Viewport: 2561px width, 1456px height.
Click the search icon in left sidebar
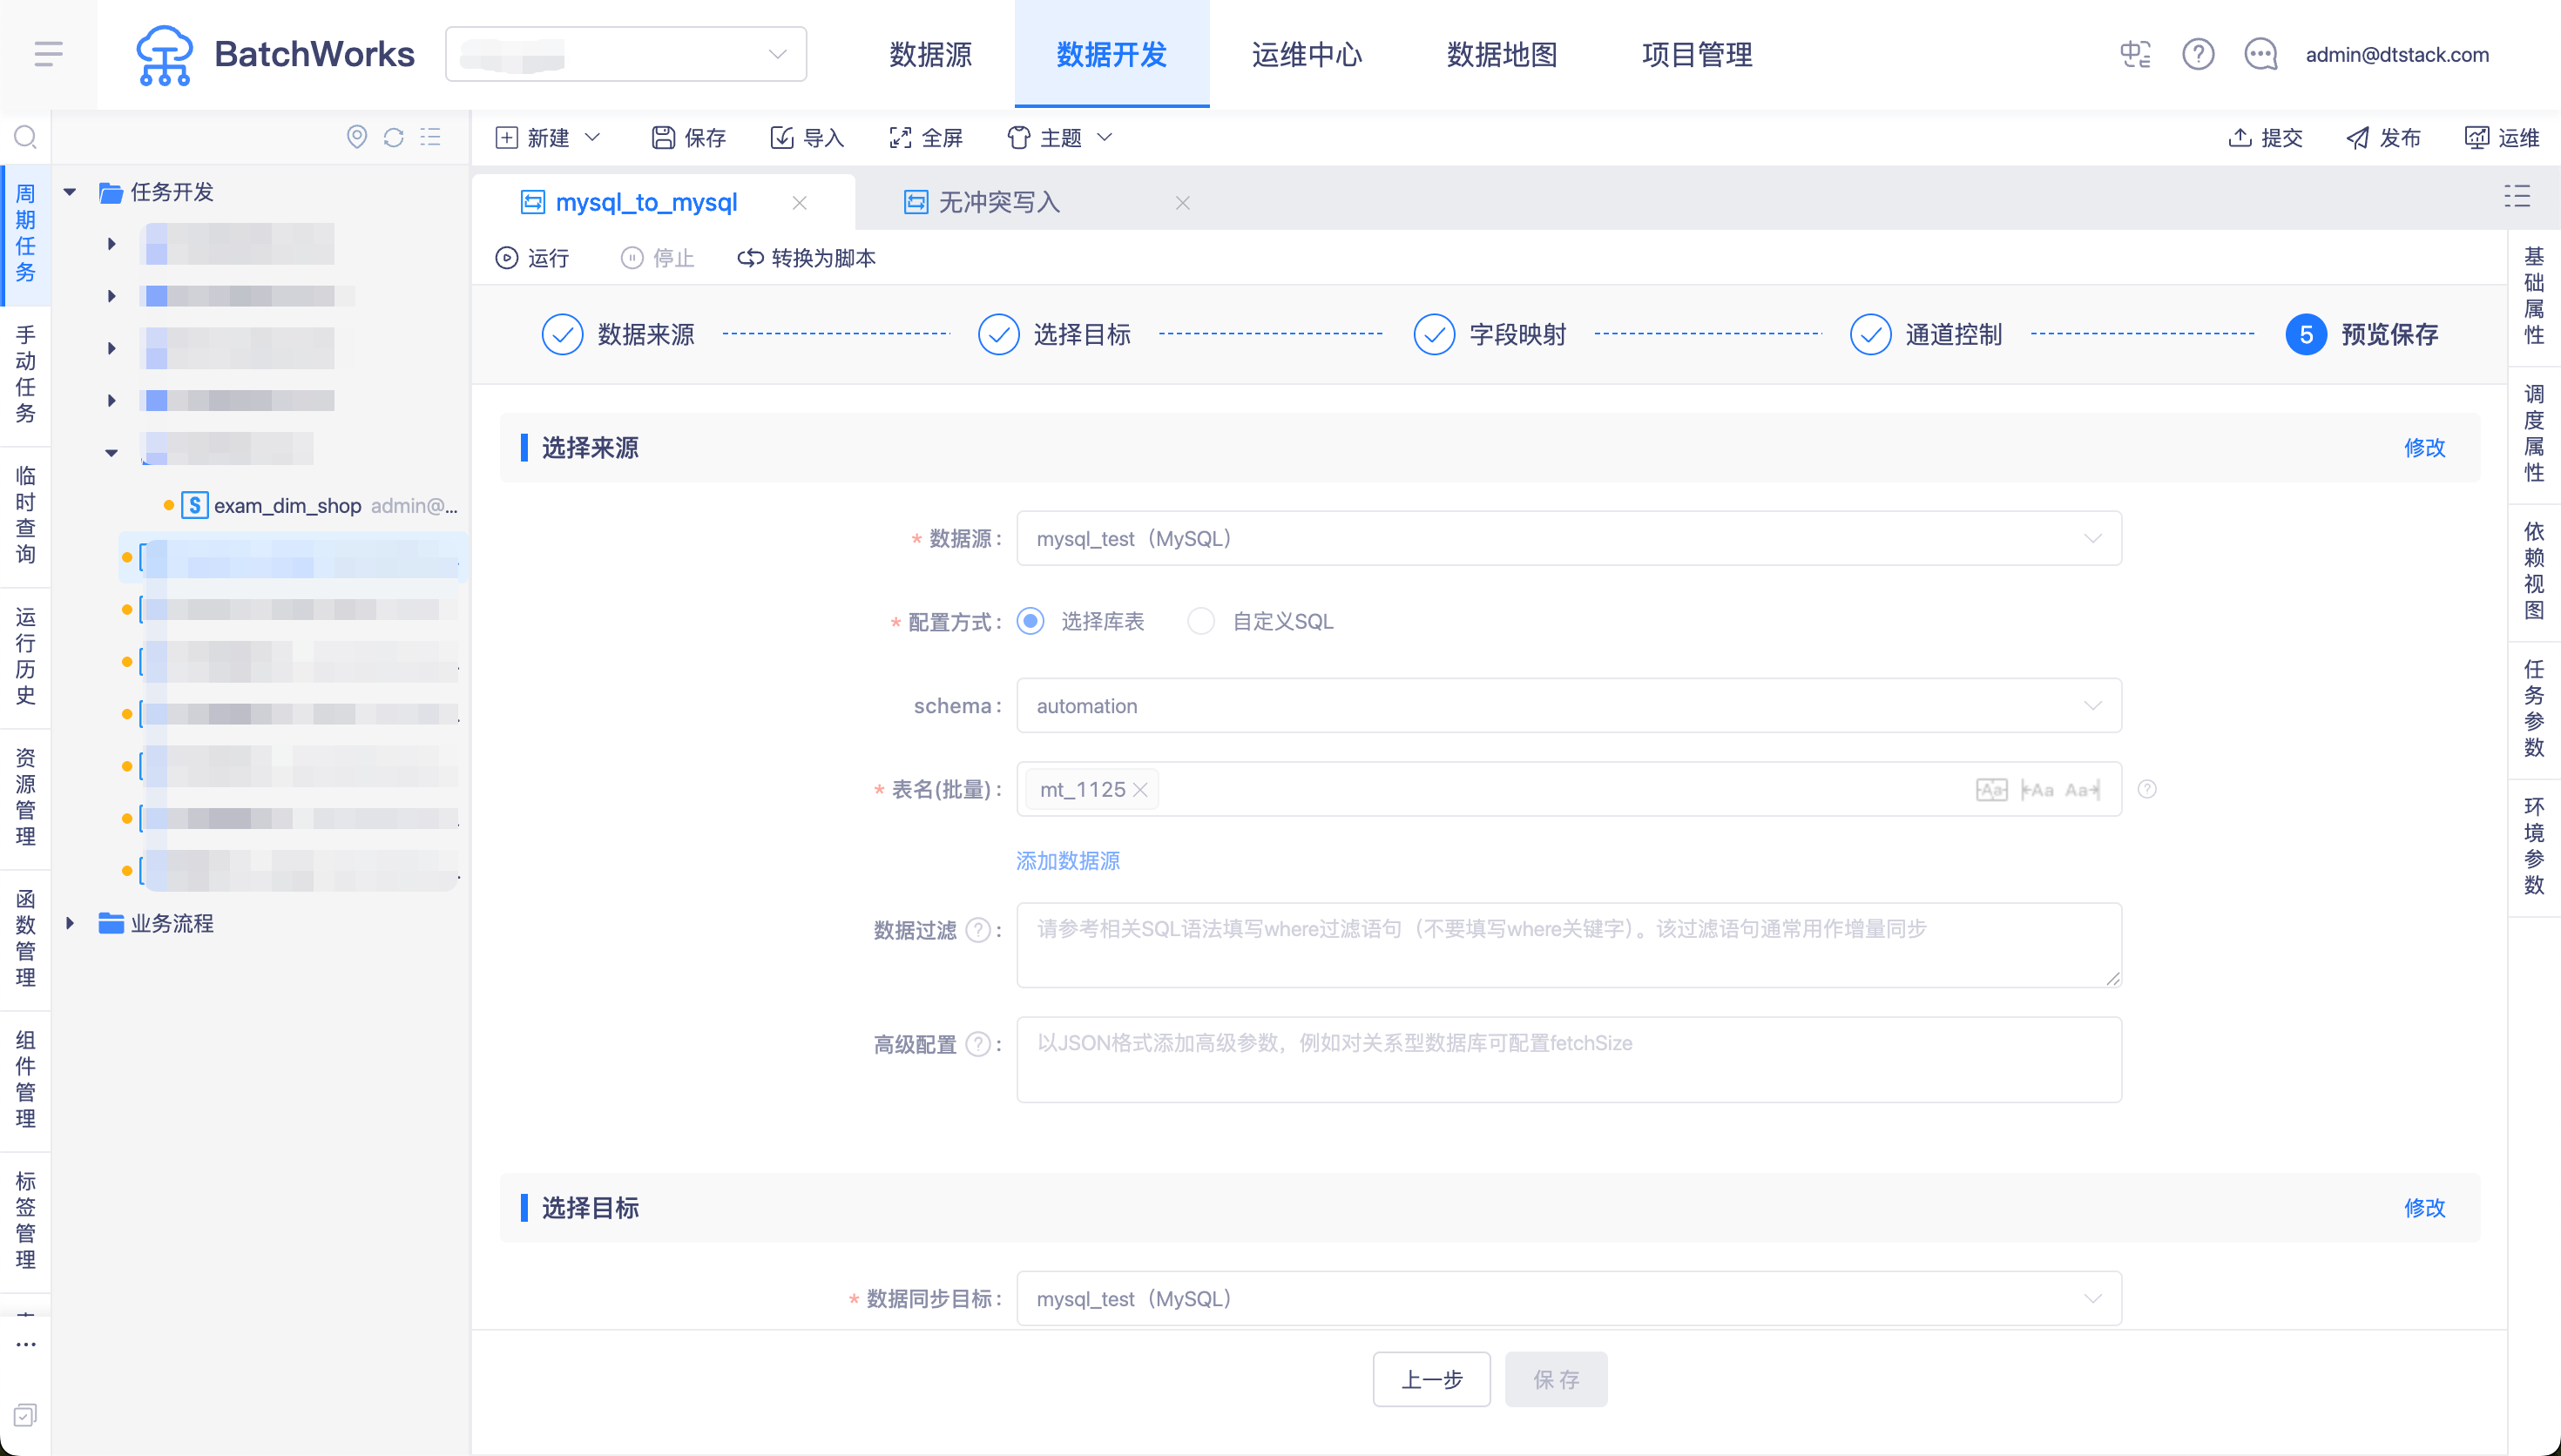(x=25, y=137)
